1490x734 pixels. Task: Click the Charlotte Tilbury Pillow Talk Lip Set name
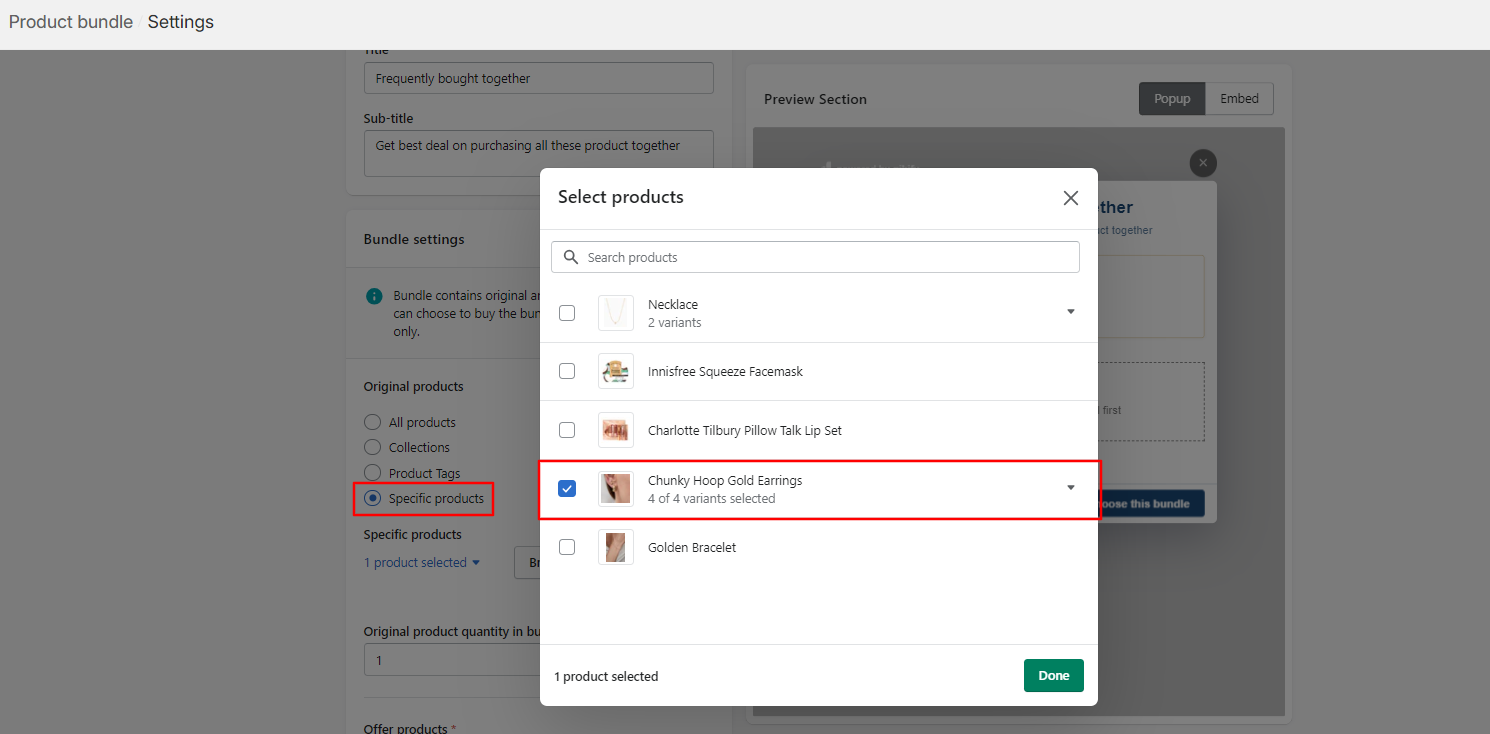[745, 430]
